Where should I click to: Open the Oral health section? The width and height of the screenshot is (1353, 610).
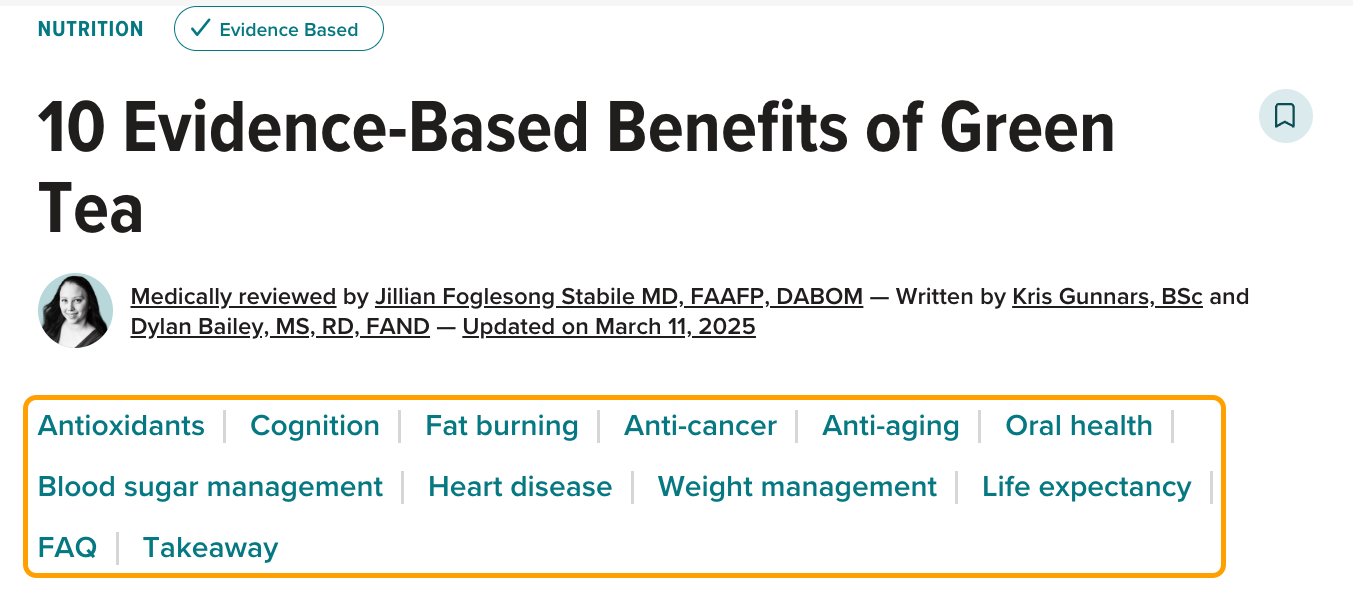pos(1078,425)
